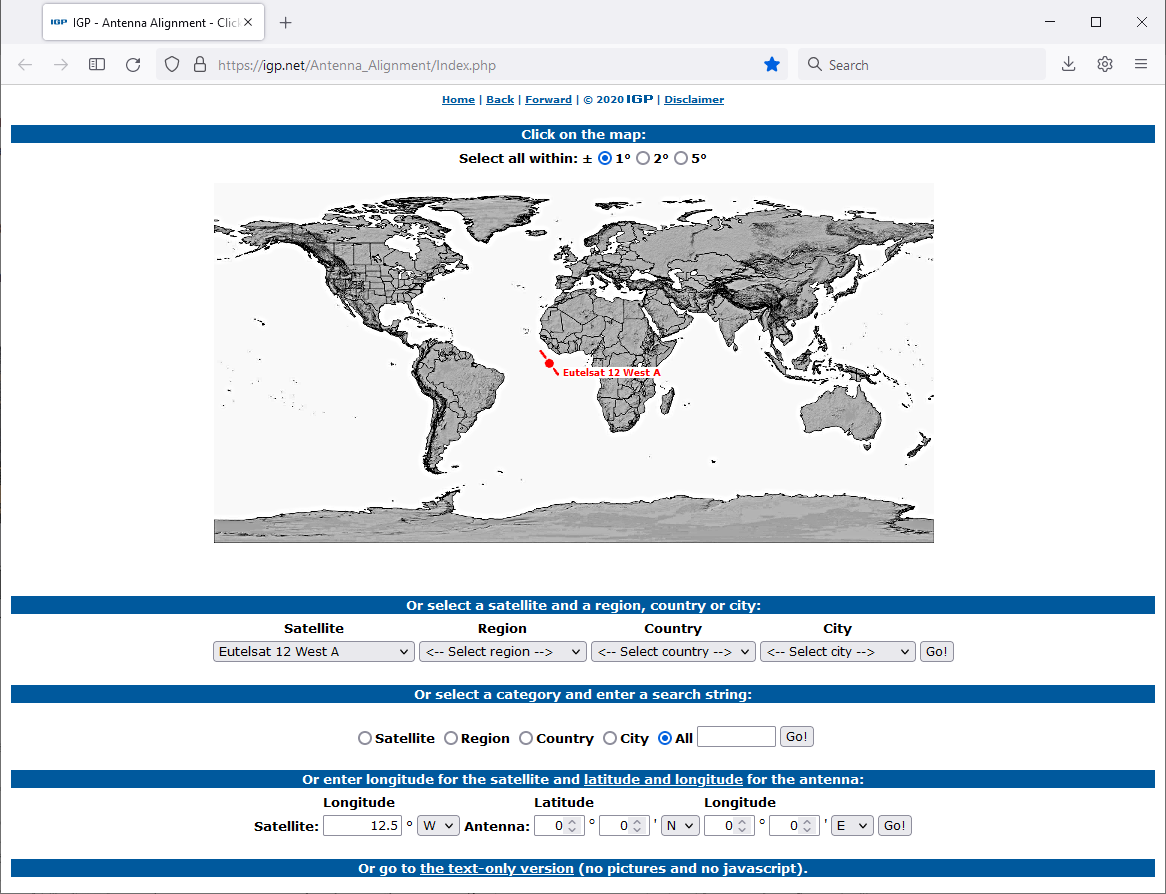
Task: Open the Select city dropdown
Action: (837, 652)
